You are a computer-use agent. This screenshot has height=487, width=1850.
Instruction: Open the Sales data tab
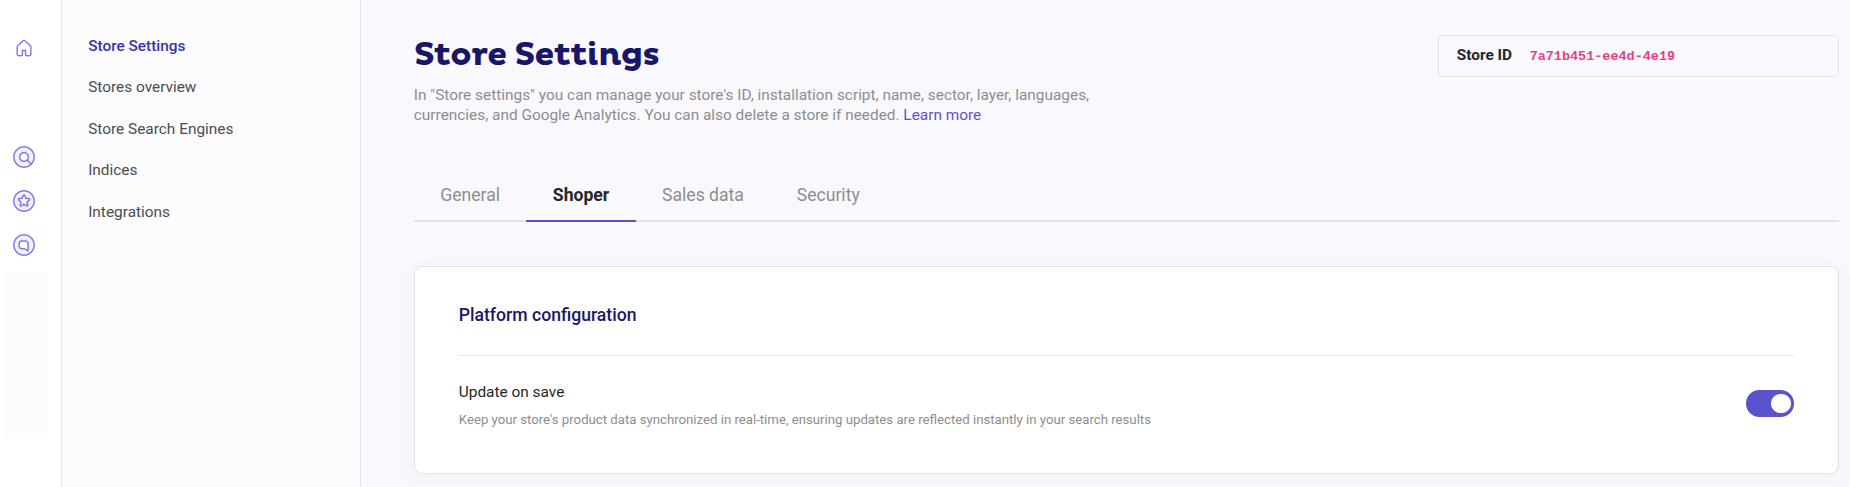702,195
